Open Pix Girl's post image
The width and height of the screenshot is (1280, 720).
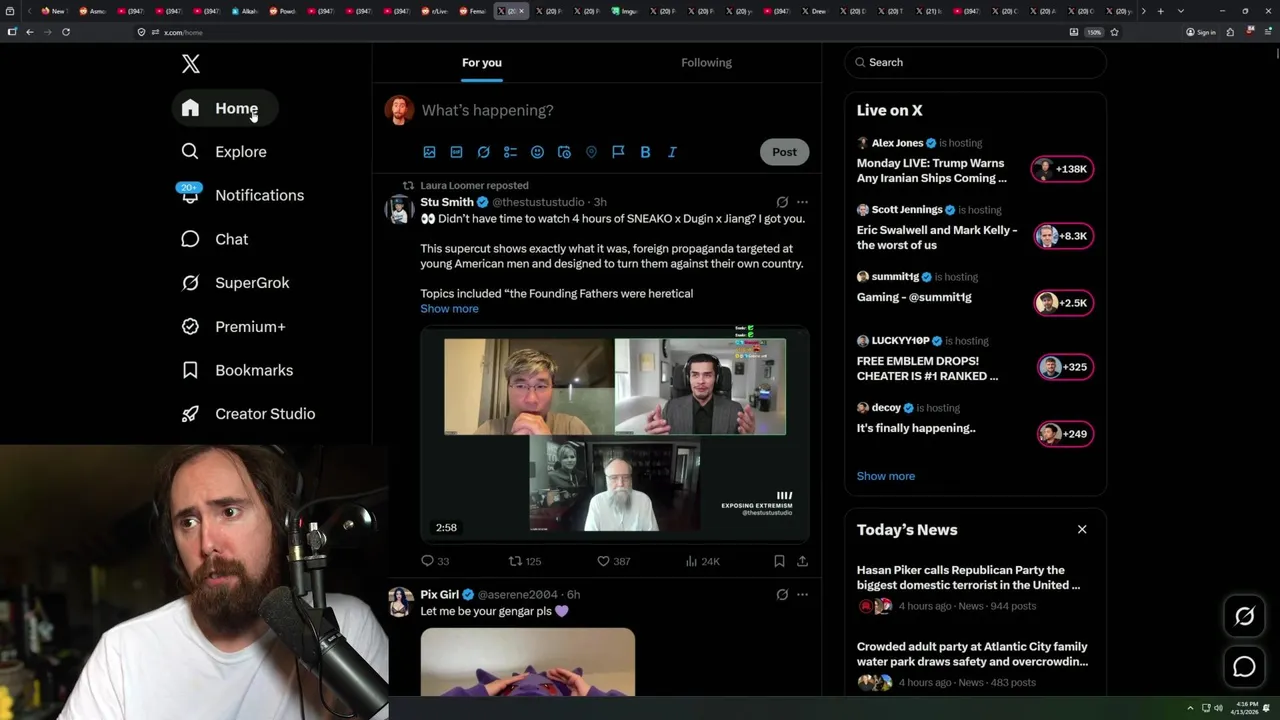pos(527,662)
